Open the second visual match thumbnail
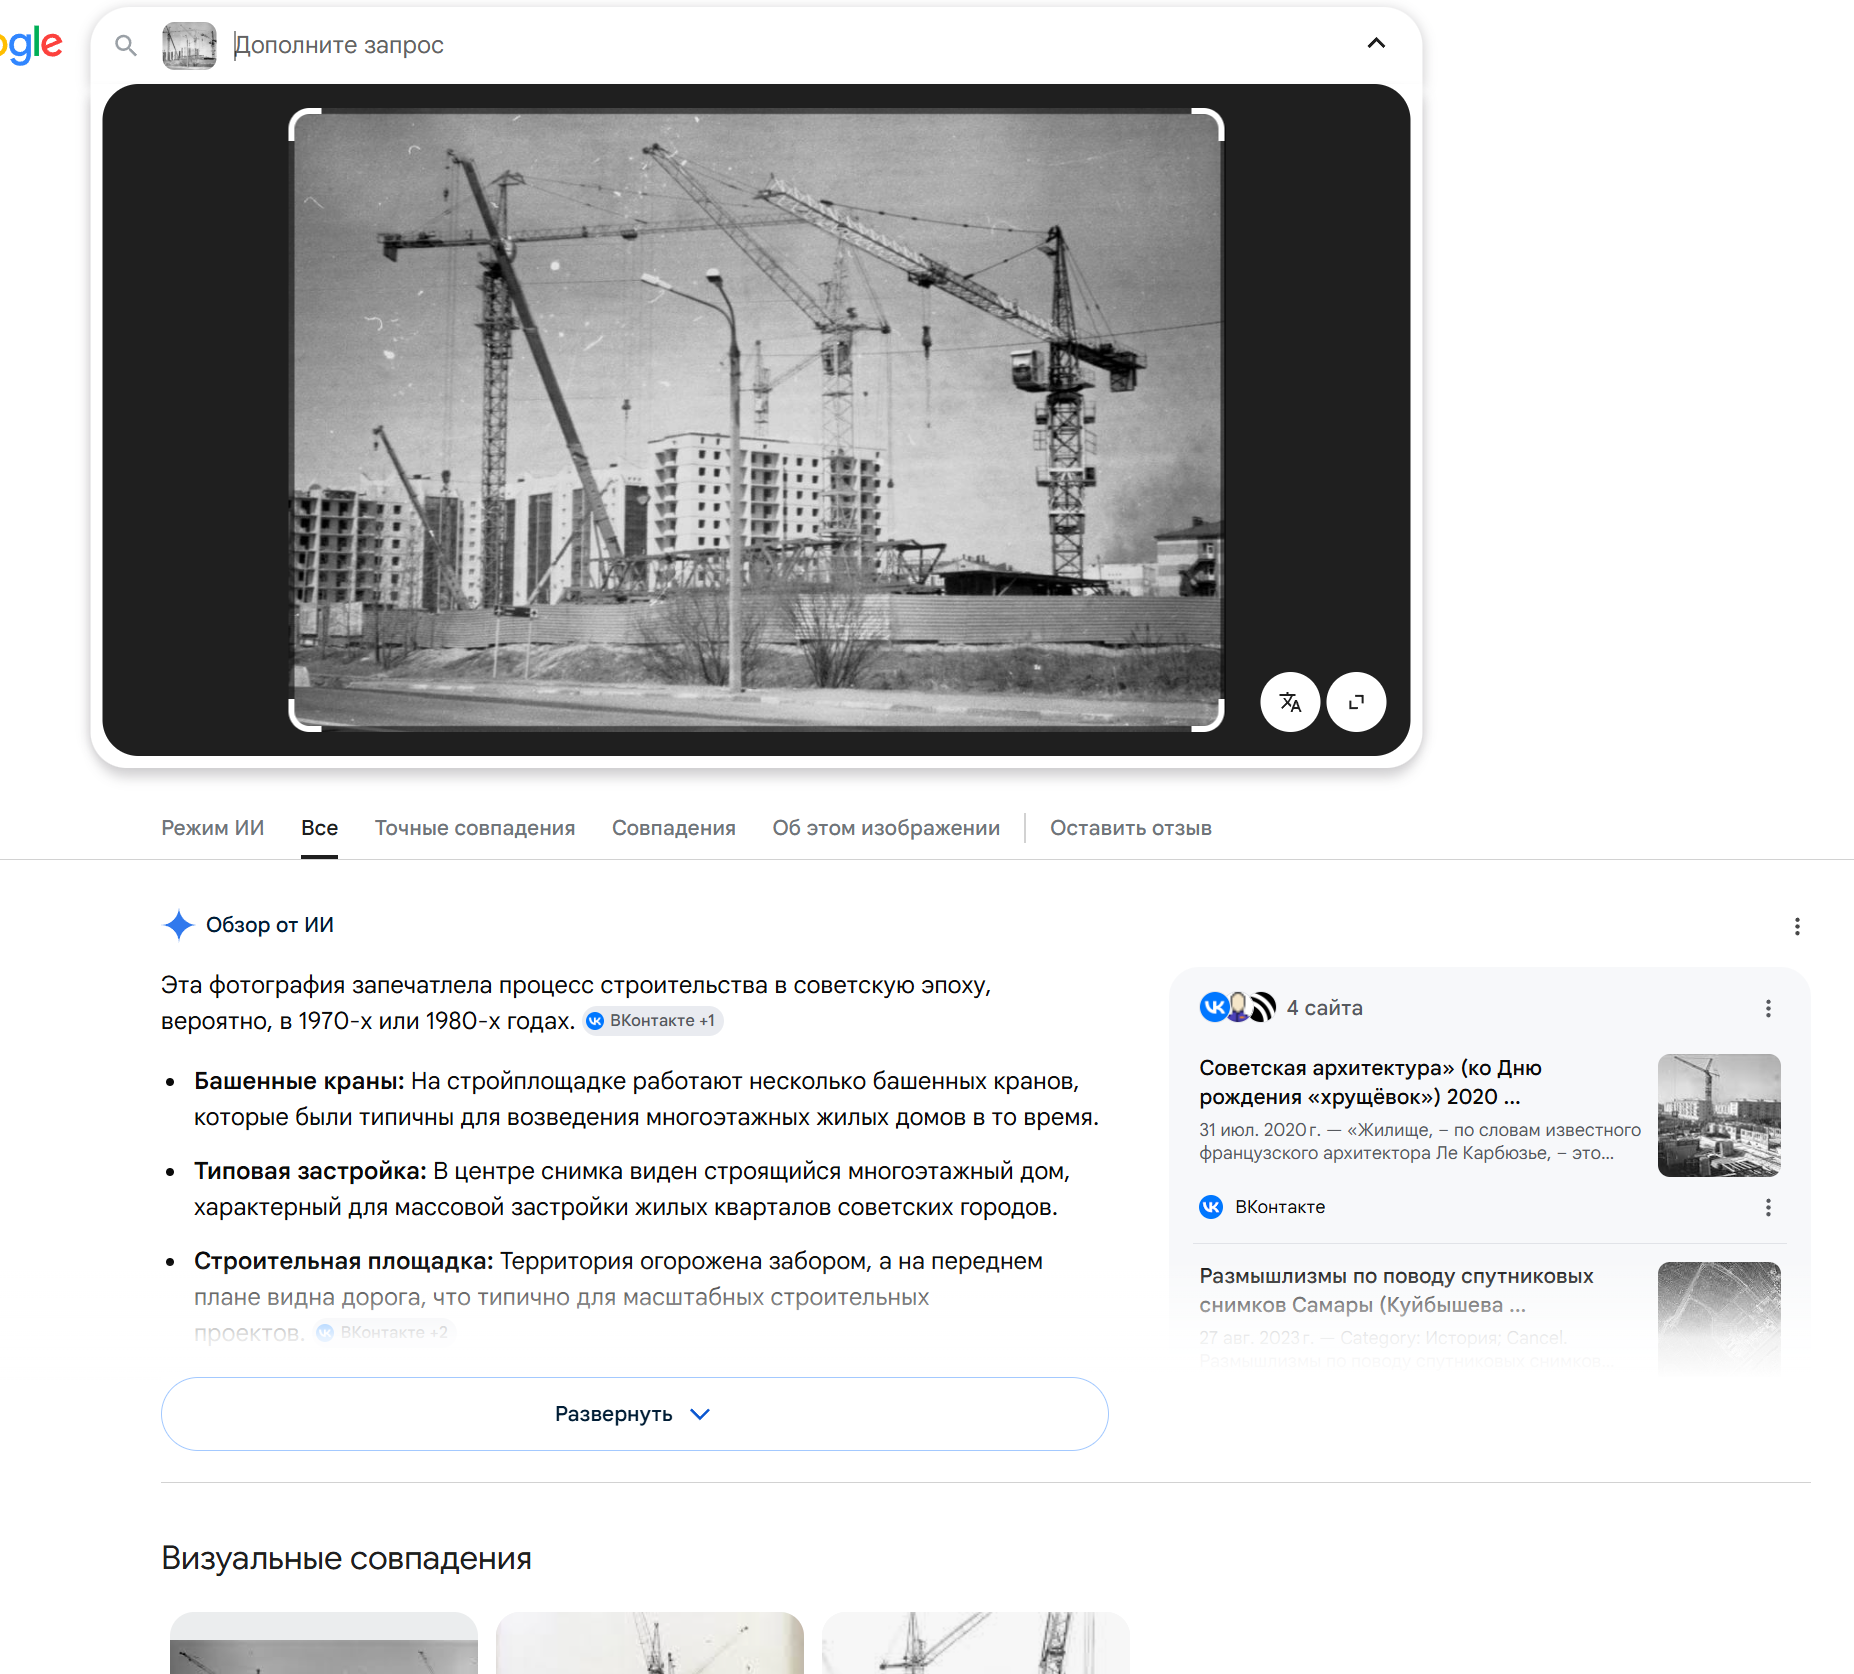The width and height of the screenshot is (1854, 1674). pos(650,1643)
